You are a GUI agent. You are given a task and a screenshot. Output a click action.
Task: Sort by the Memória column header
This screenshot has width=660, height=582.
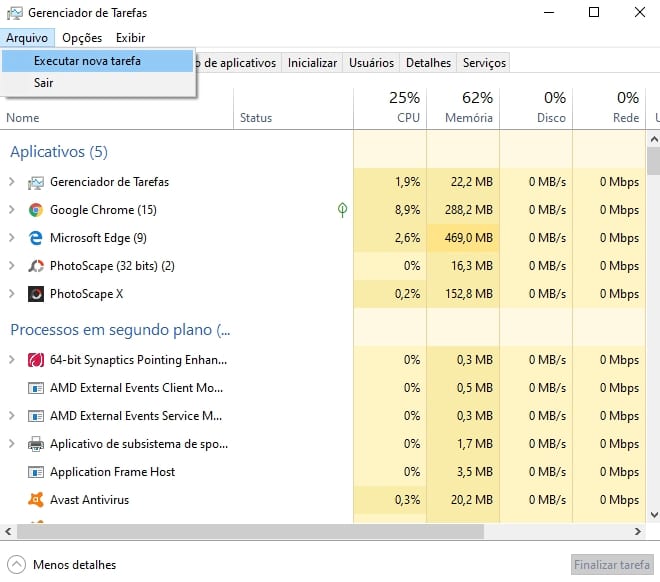point(463,109)
